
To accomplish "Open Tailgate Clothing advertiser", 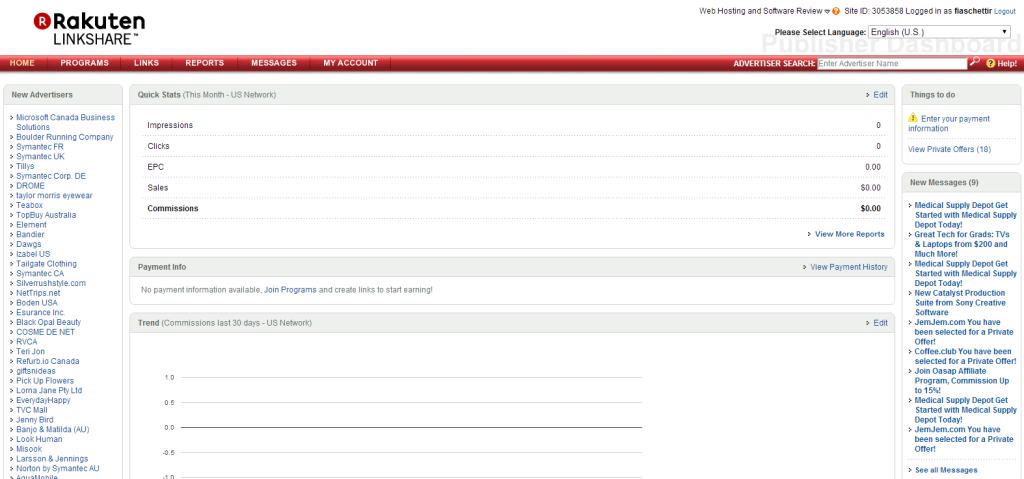I will [x=46, y=264].
